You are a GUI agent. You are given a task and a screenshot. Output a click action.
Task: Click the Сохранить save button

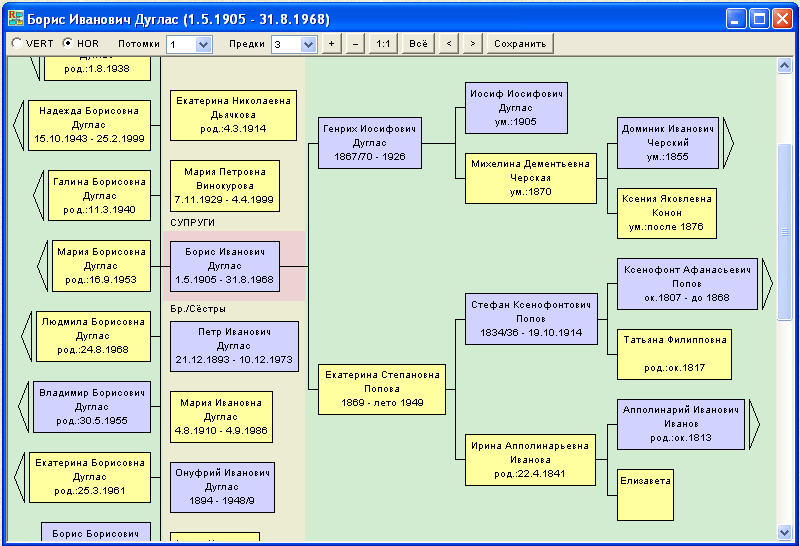(520, 44)
